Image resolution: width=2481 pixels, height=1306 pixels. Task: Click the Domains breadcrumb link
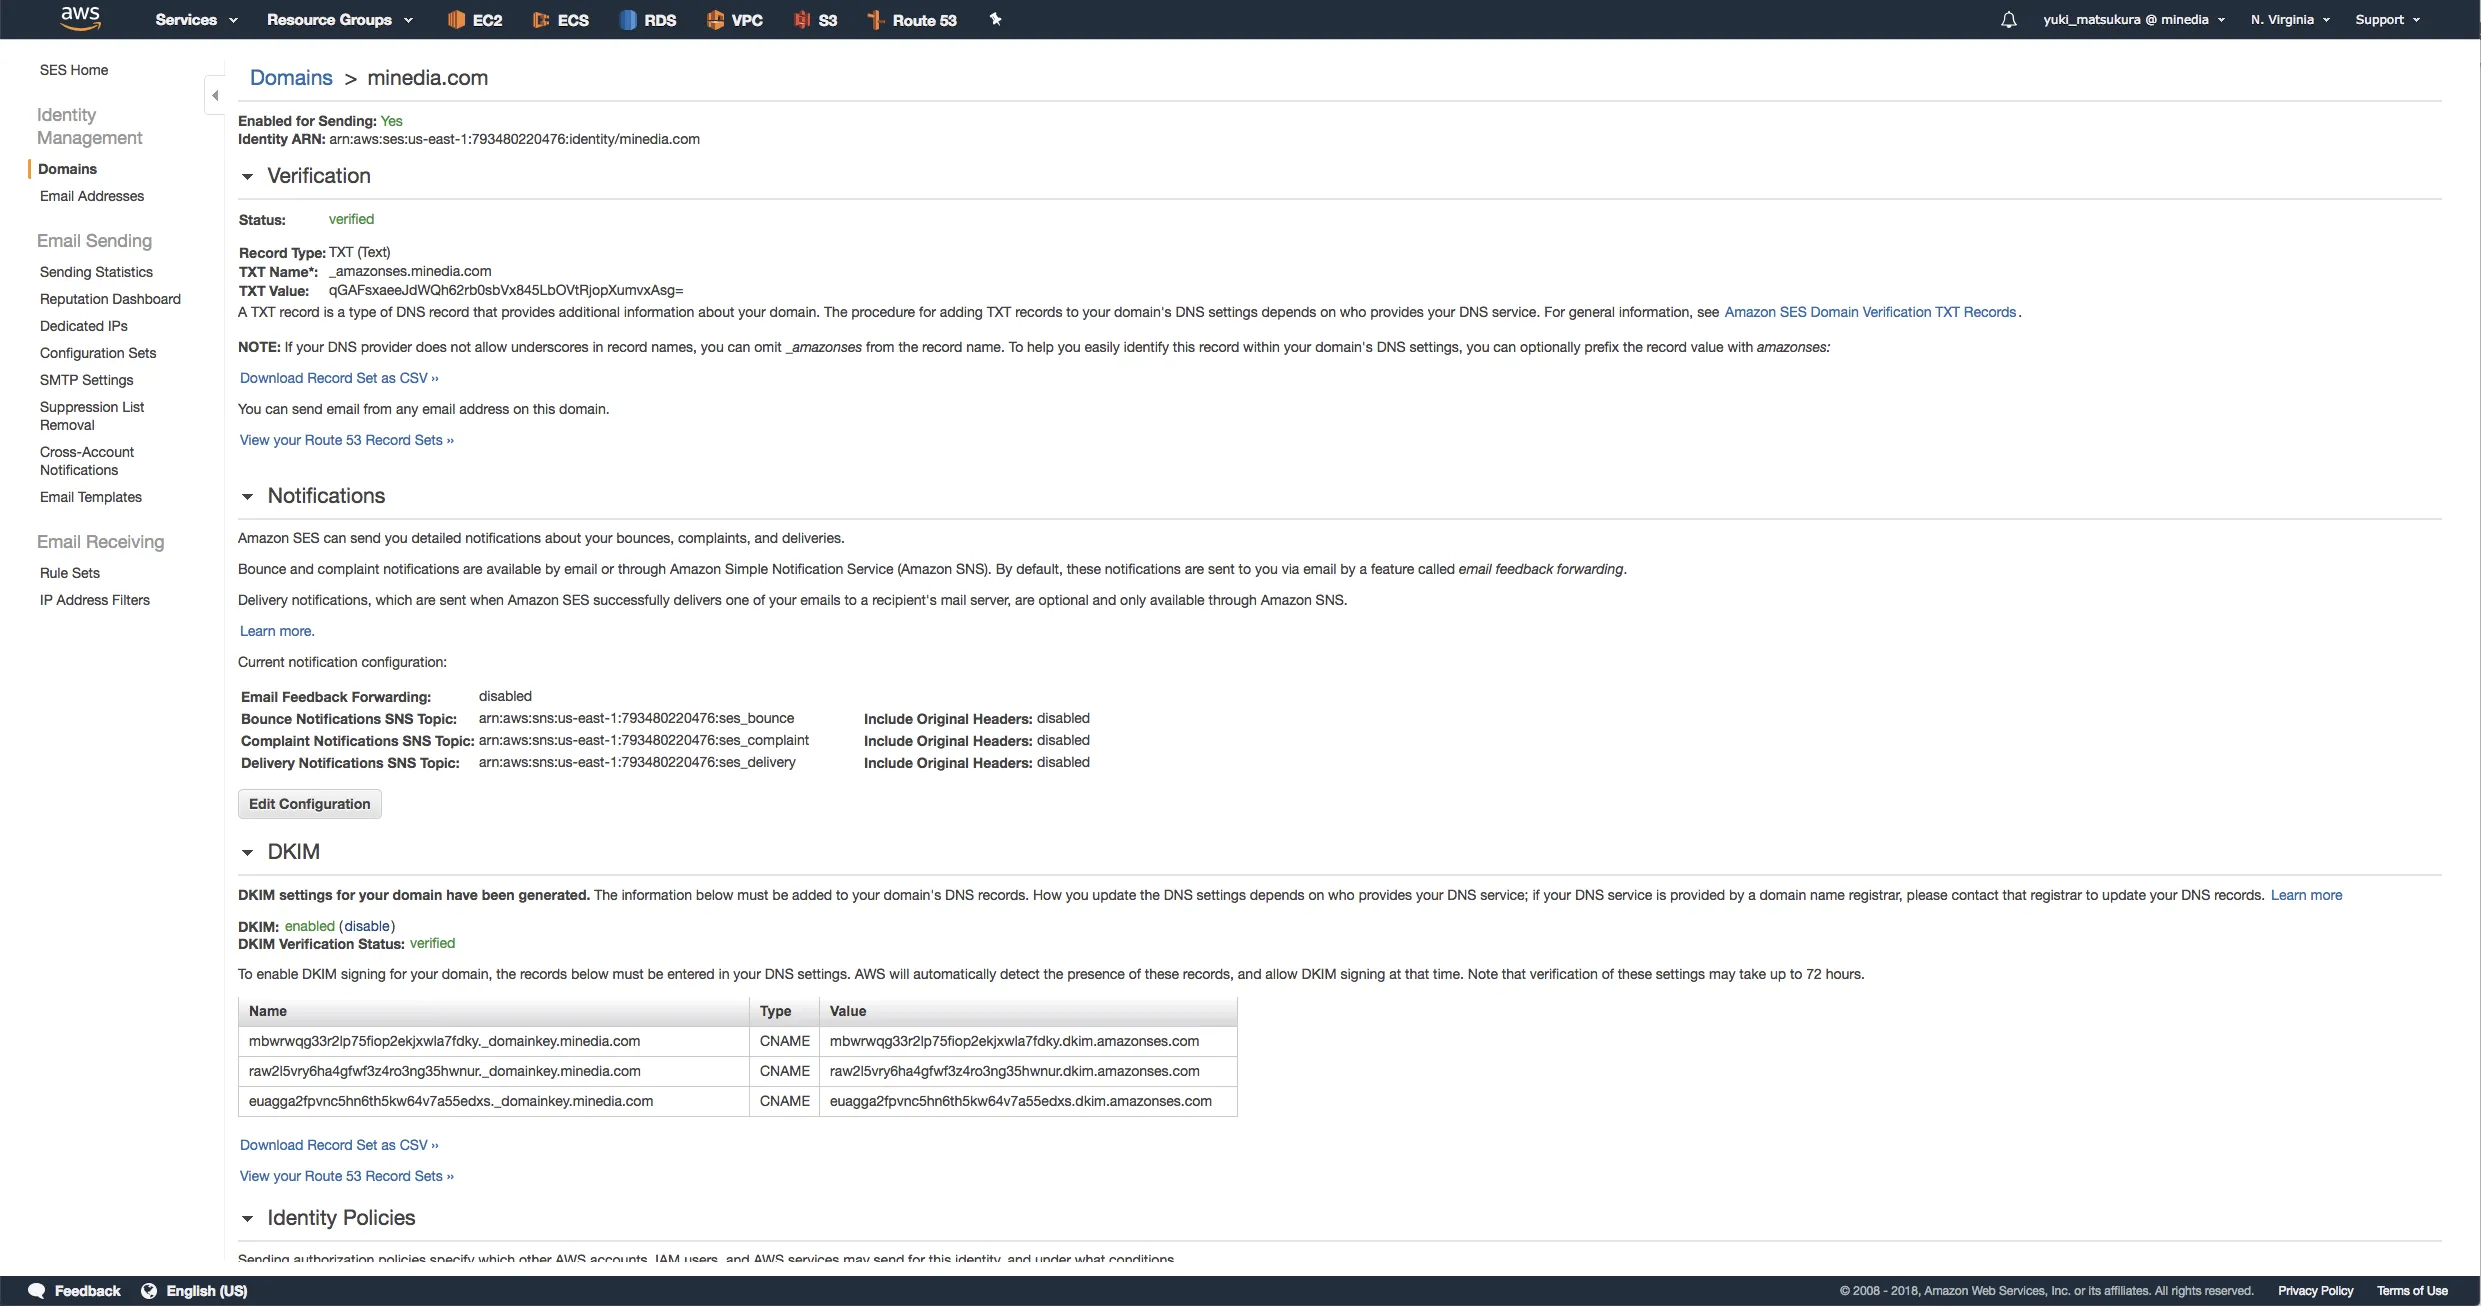pos(291,78)
